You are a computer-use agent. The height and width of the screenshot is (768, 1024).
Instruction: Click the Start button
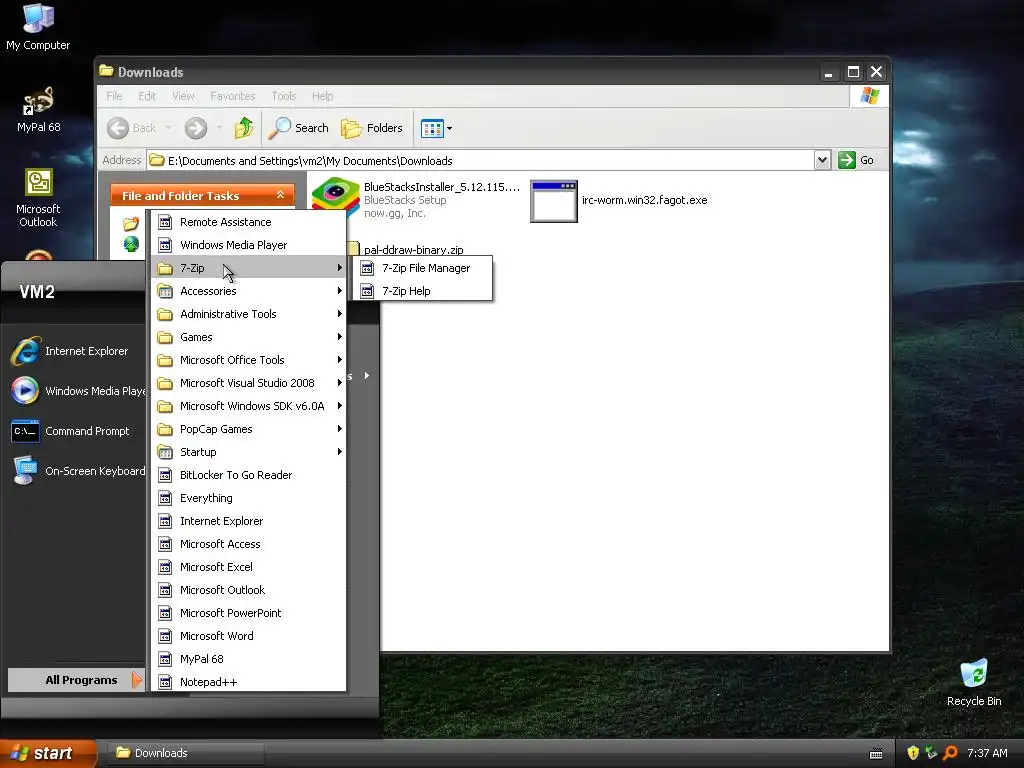pos(48,753)
